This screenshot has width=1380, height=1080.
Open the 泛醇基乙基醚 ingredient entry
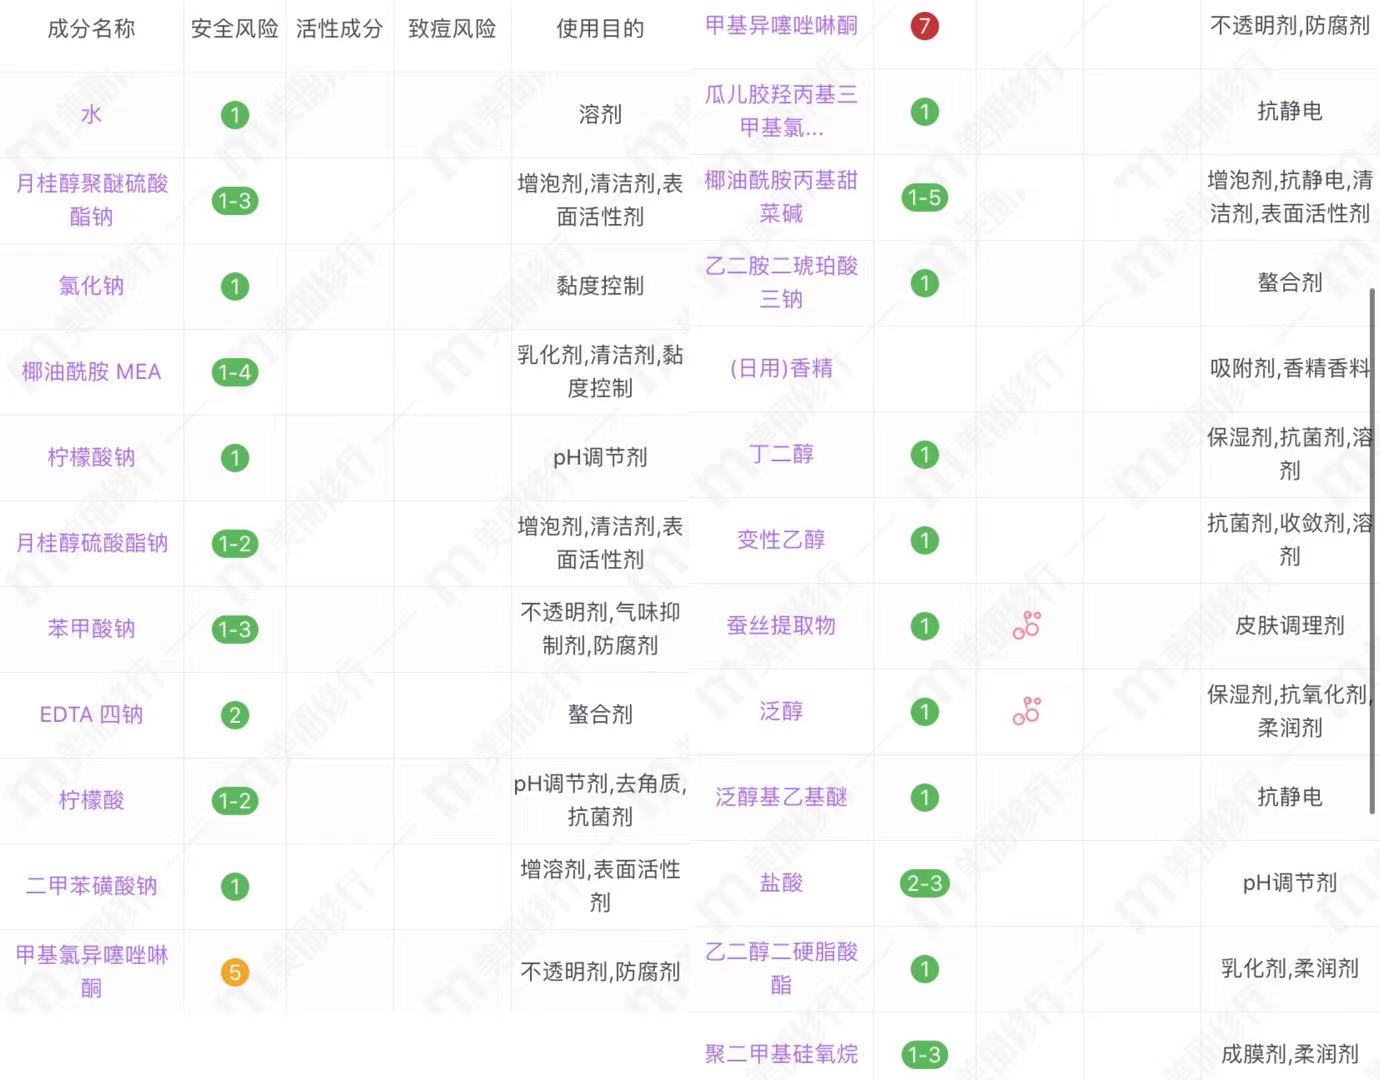779,797
